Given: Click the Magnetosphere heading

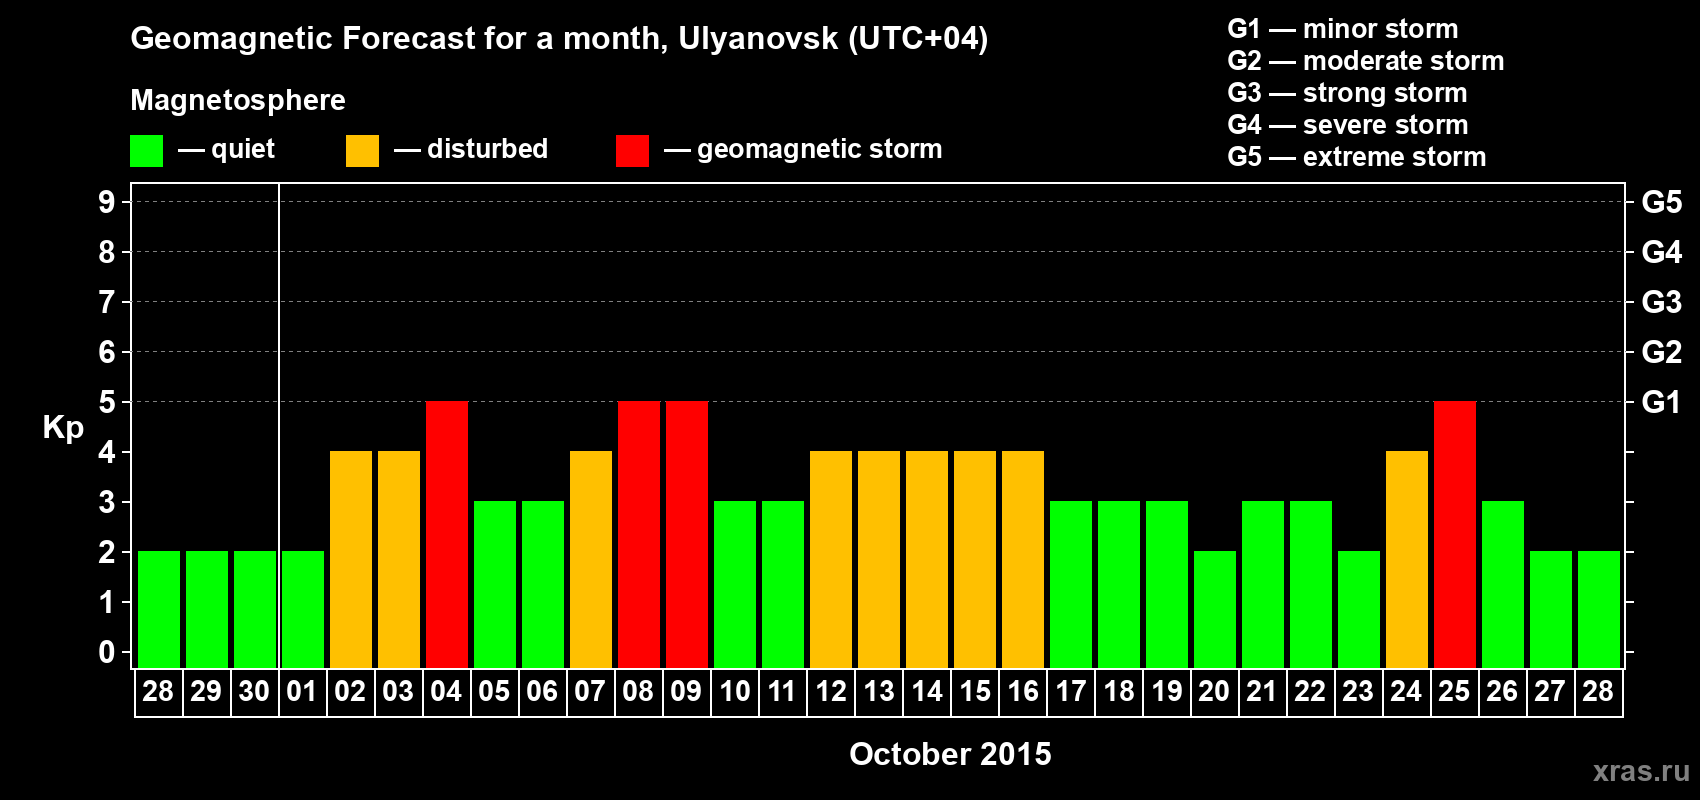Looking at the screenshot, I should 238,100.
